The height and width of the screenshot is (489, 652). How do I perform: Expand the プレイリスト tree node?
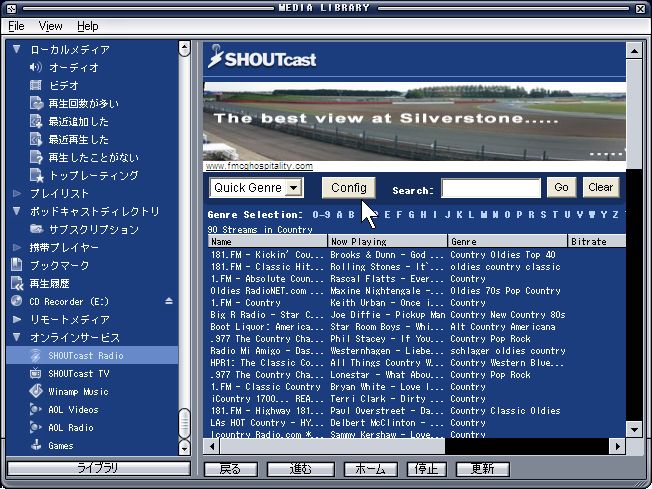click(17, 193)
